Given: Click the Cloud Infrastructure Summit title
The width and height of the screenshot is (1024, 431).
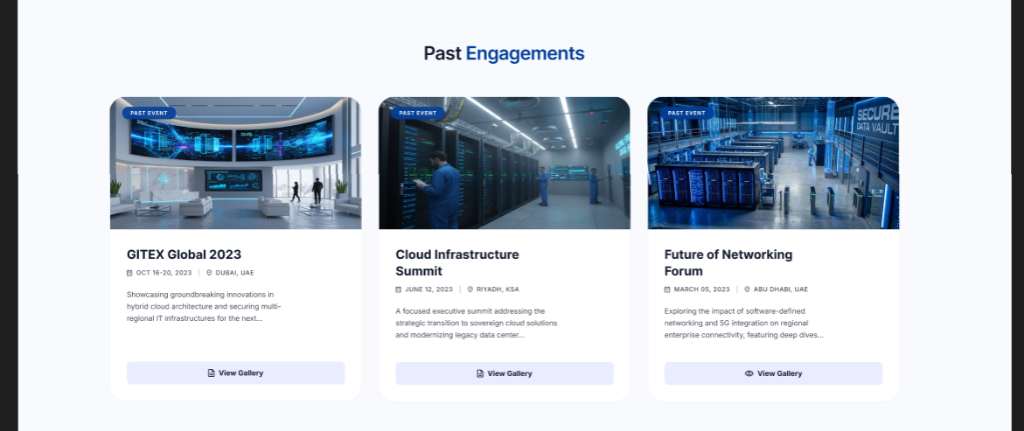Looking at the screenshot, I should click(457, 263).
